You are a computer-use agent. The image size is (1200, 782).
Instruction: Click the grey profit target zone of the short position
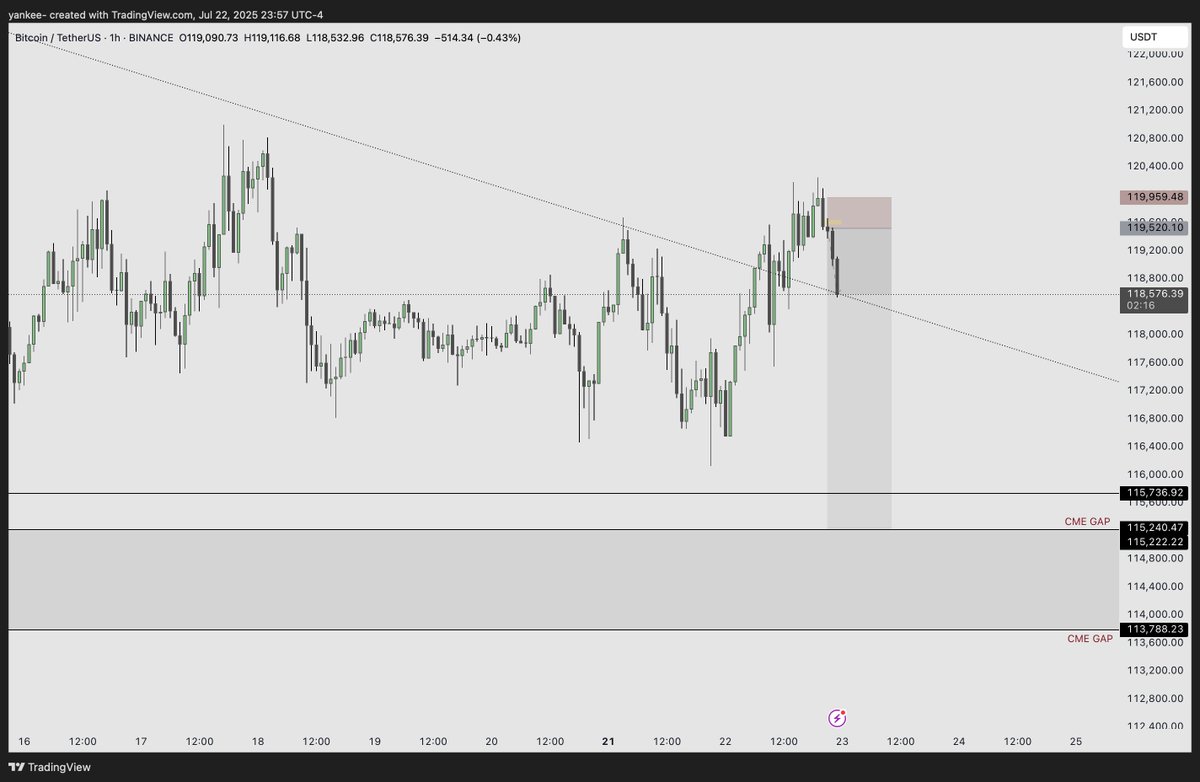(x=859, y=379)
